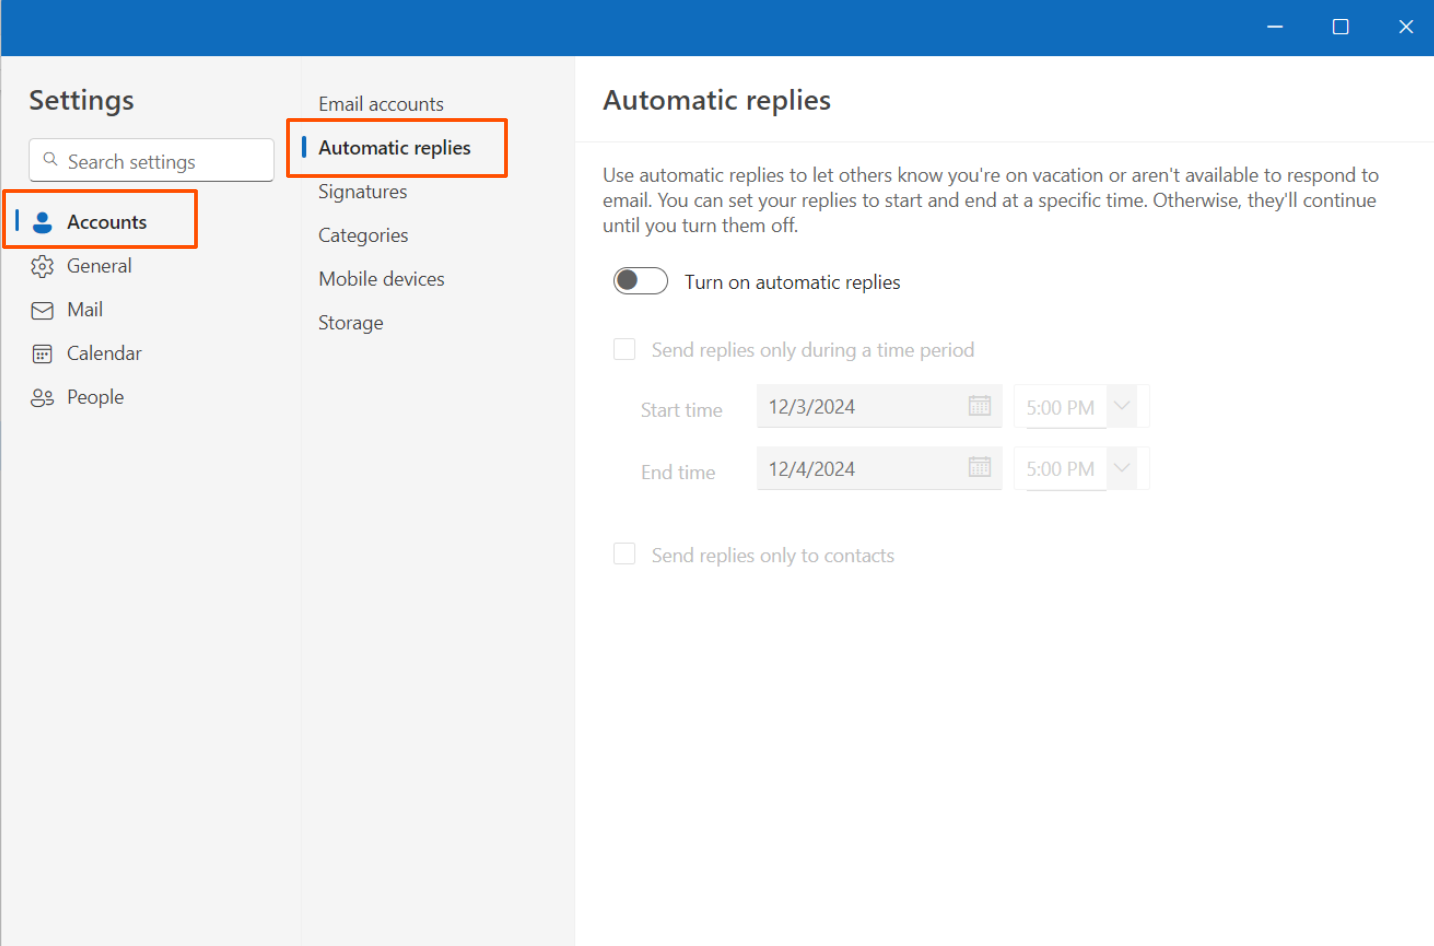Select Automatic replies submenu item
The width and height of the screenshot is (1434, 946).
coord(395,148)
